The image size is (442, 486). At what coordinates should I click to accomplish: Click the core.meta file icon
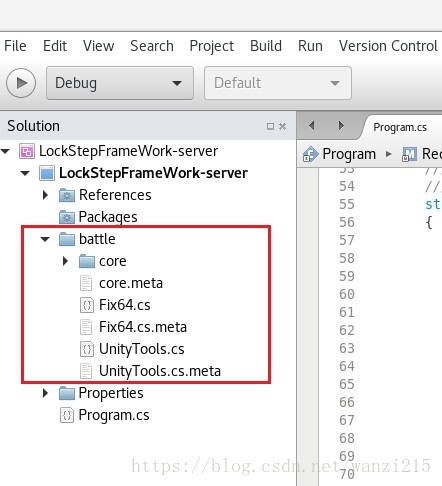click(x=86, y=283)
